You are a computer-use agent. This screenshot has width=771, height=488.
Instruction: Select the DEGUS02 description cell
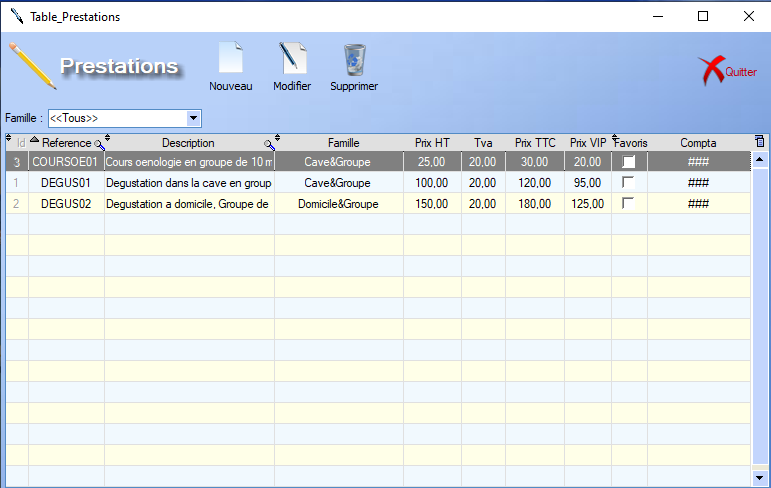click(189, 204)
